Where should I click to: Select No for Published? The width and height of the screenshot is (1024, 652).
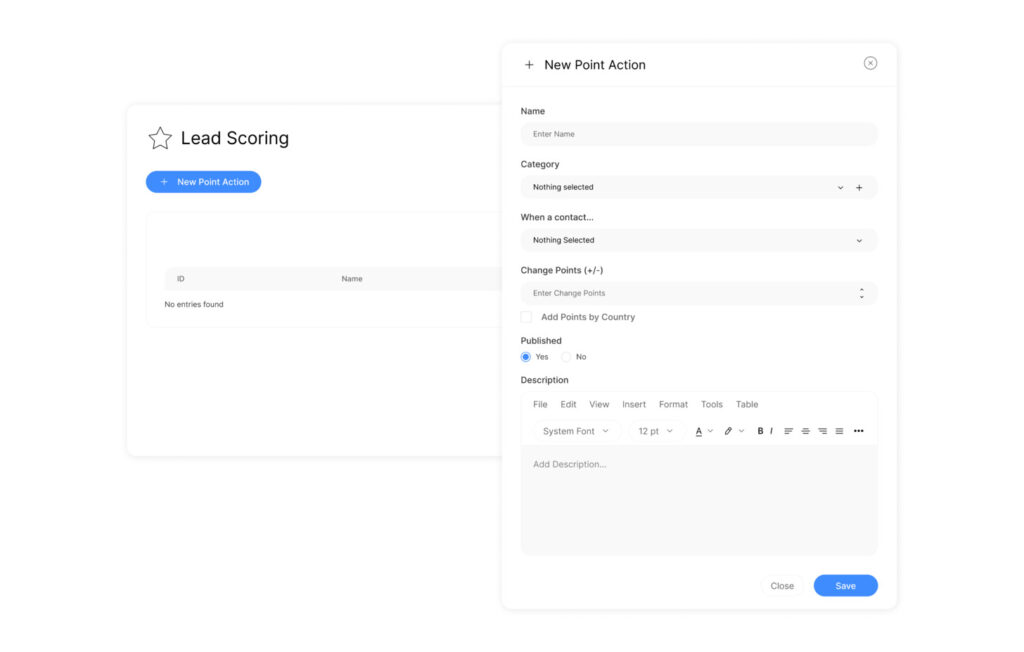[x=566, y=357]
